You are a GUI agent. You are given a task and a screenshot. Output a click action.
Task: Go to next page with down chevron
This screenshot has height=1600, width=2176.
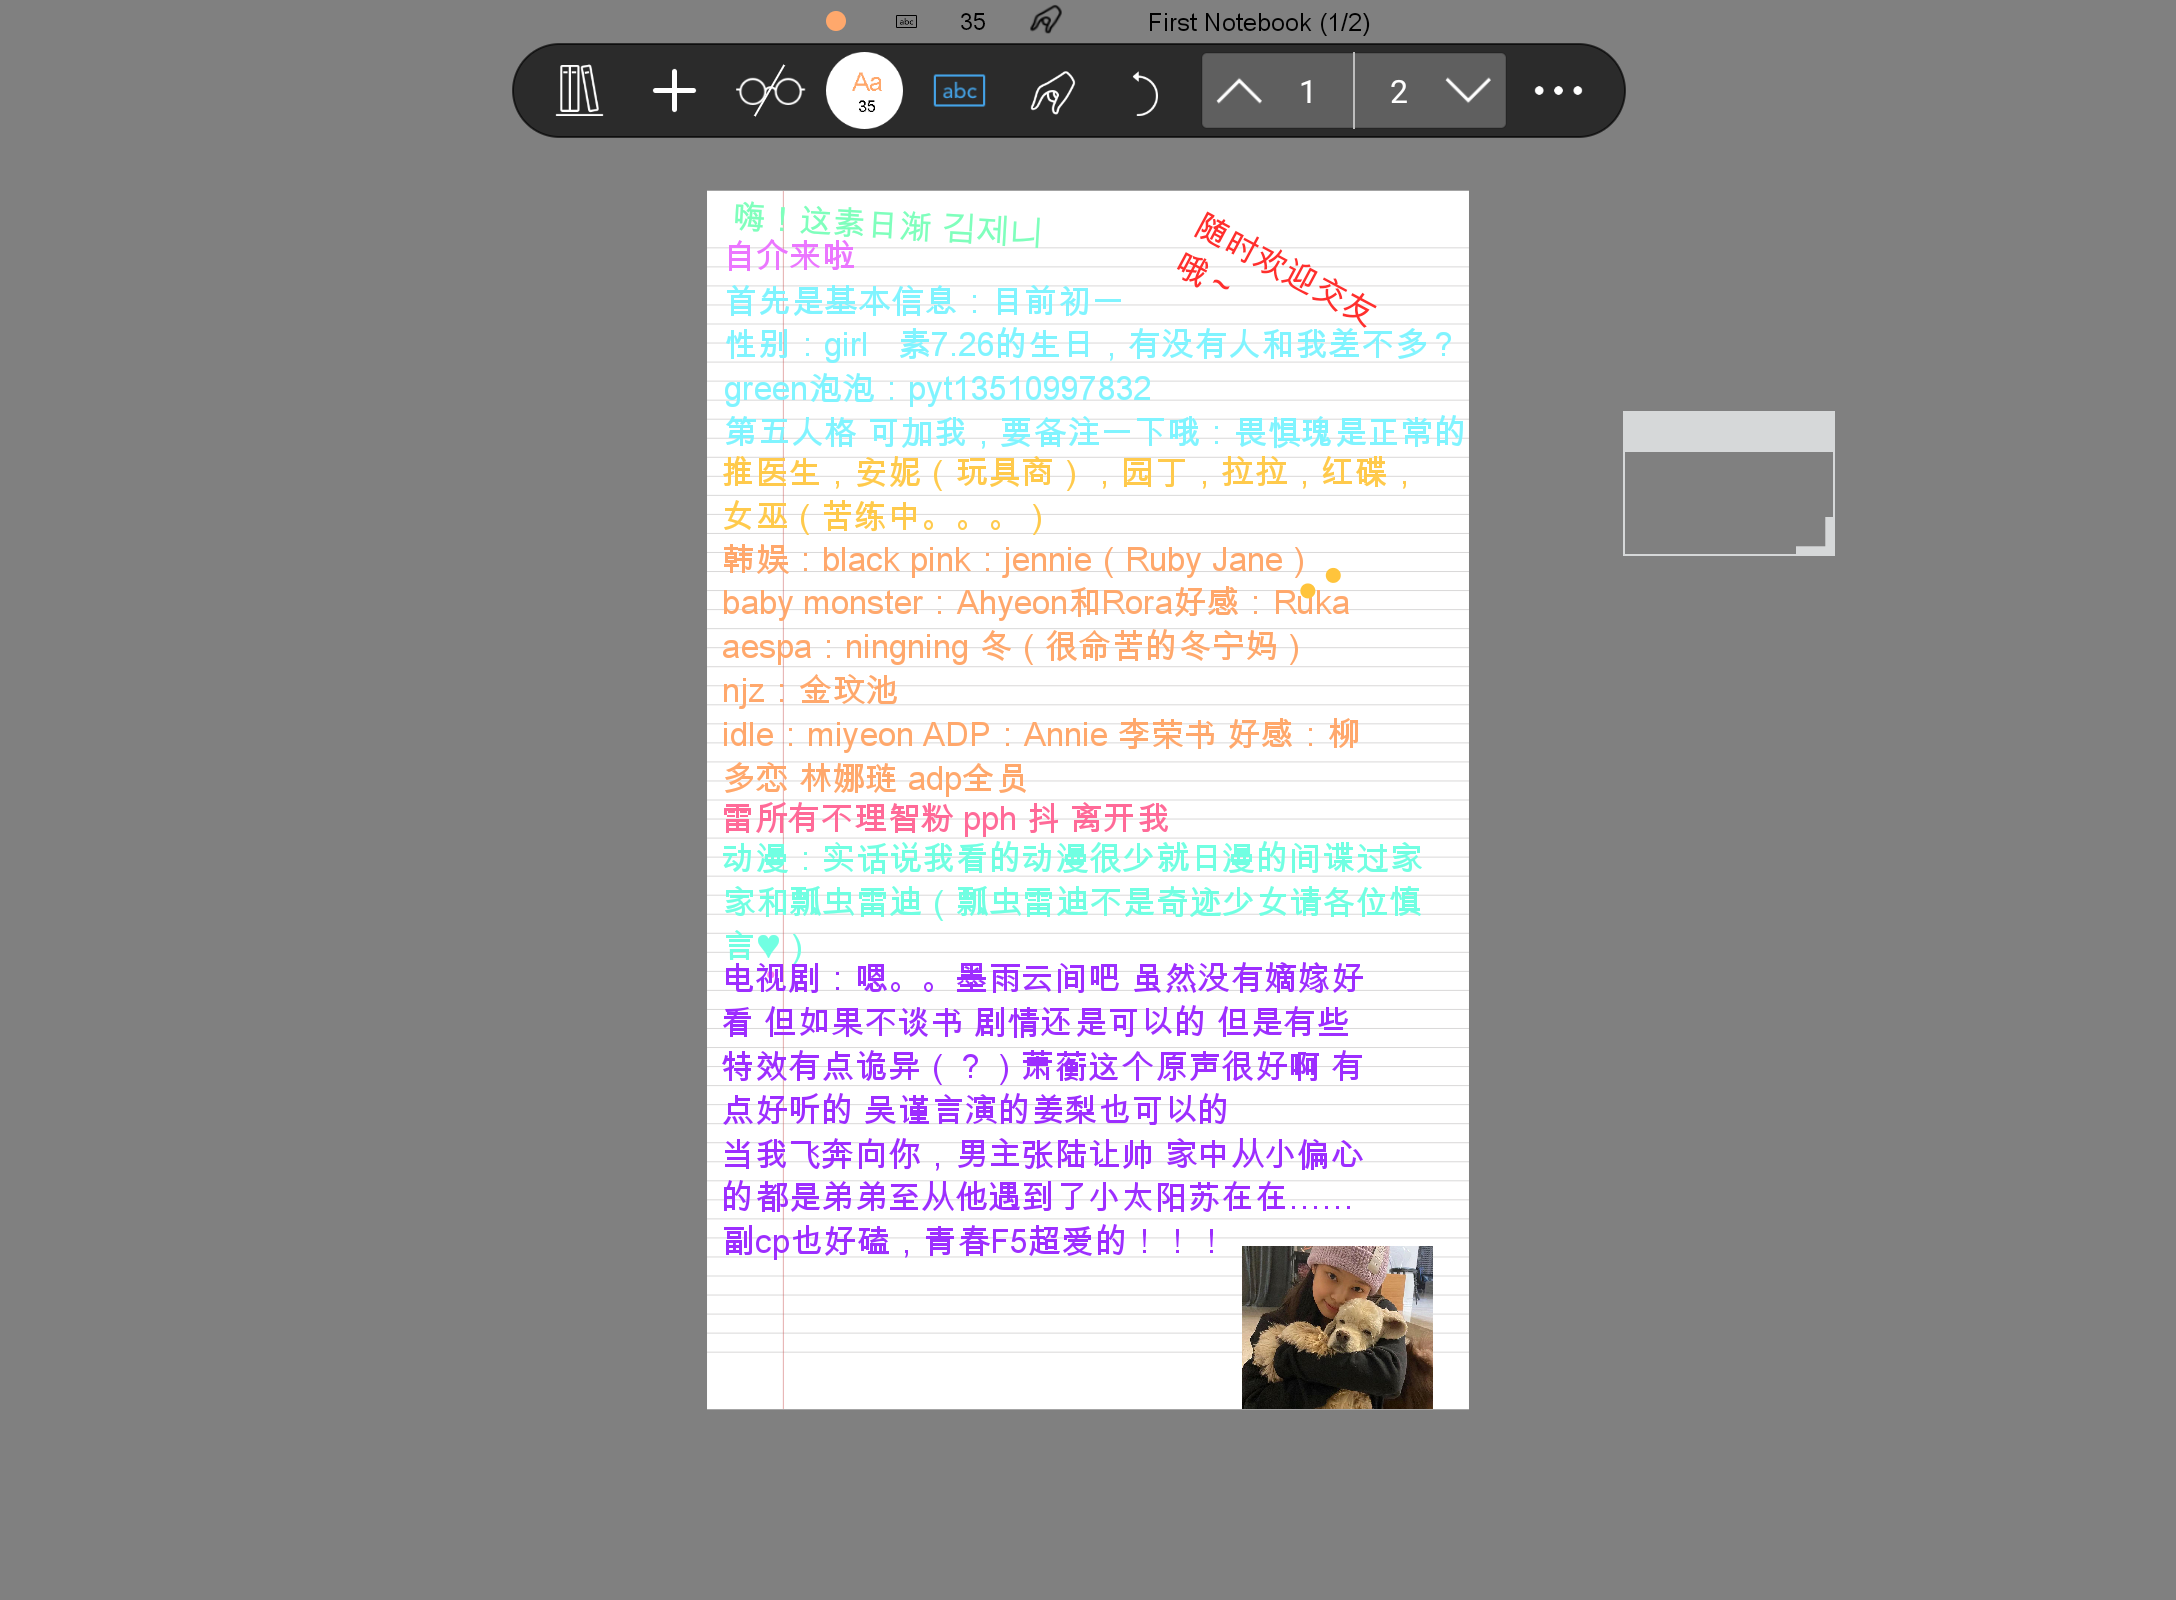pyautogui.click(x=1467, y=91)
